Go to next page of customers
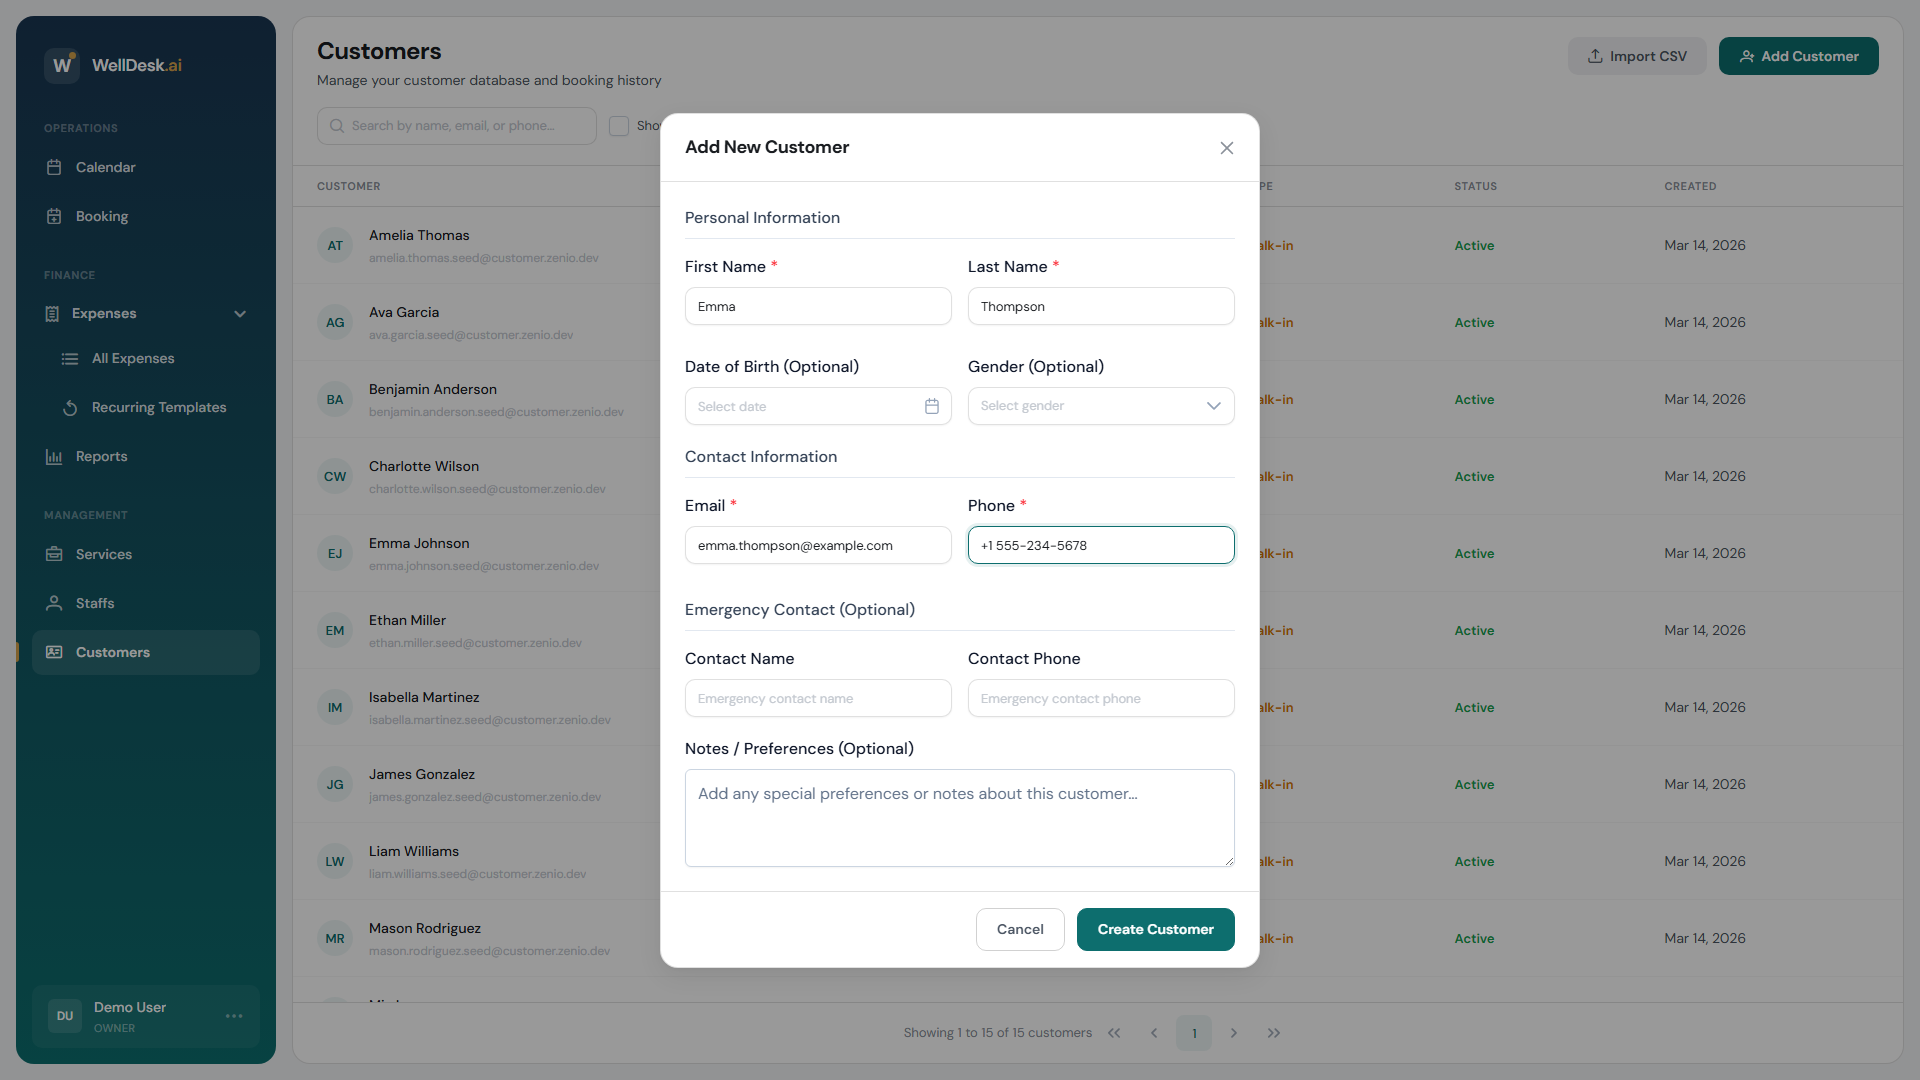 click(x=1234, y=1033)
